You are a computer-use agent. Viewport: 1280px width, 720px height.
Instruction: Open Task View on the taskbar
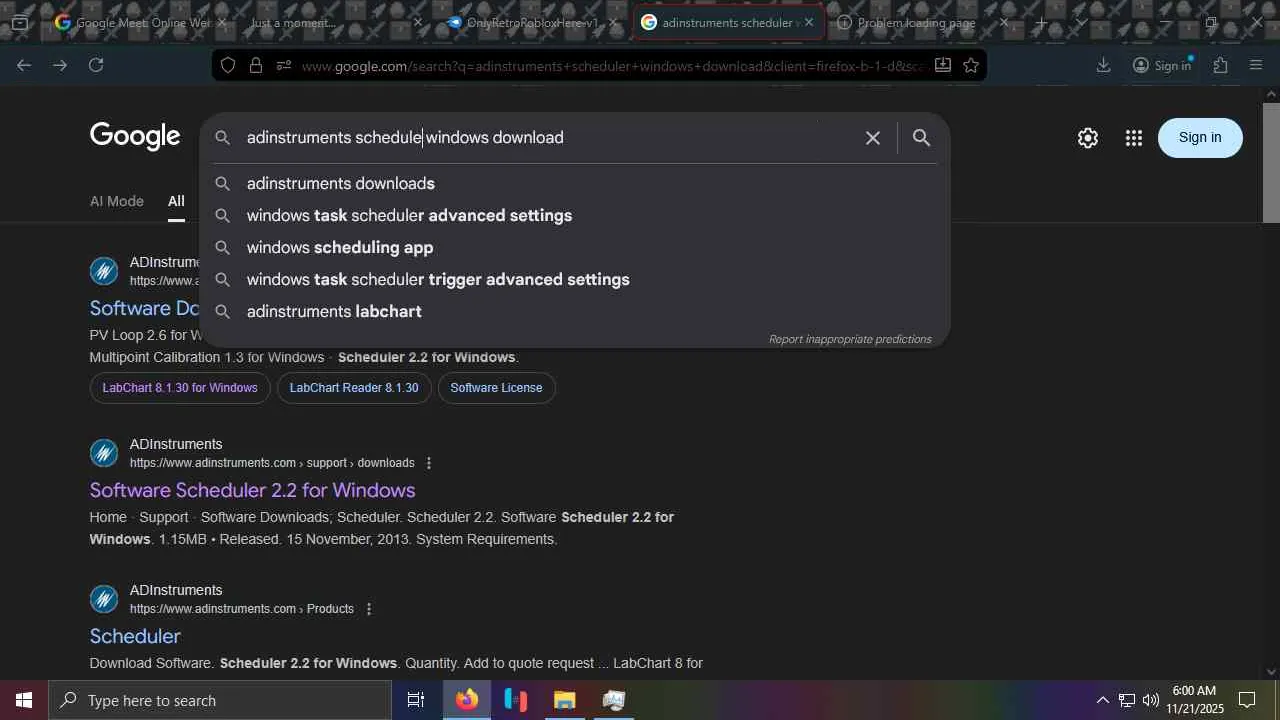[x=416, y=700]
